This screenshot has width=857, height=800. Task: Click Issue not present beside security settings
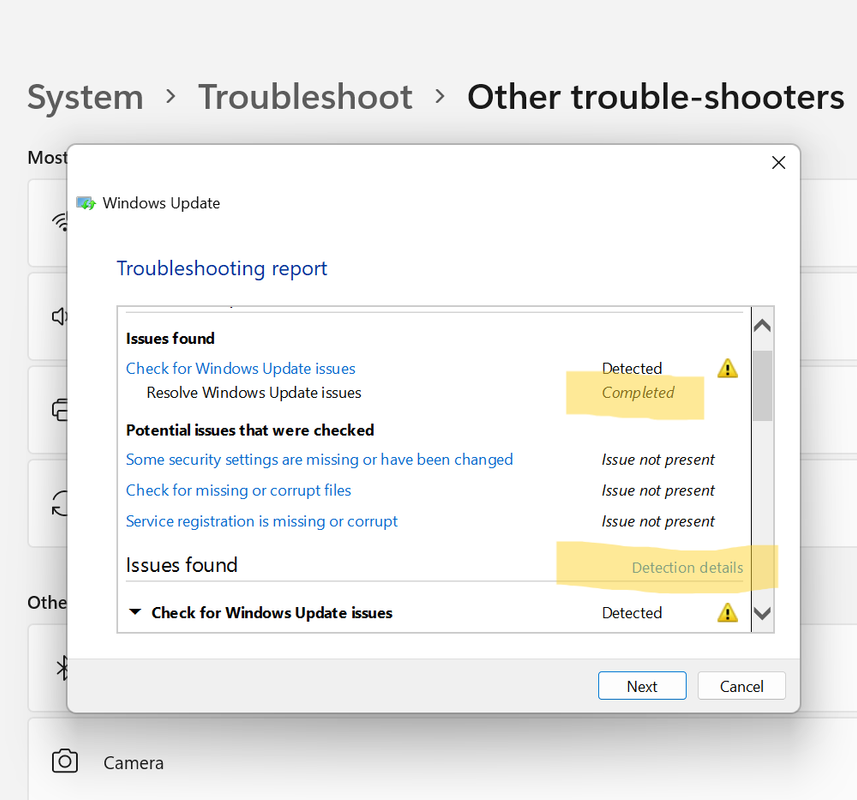tap(658, 460)
